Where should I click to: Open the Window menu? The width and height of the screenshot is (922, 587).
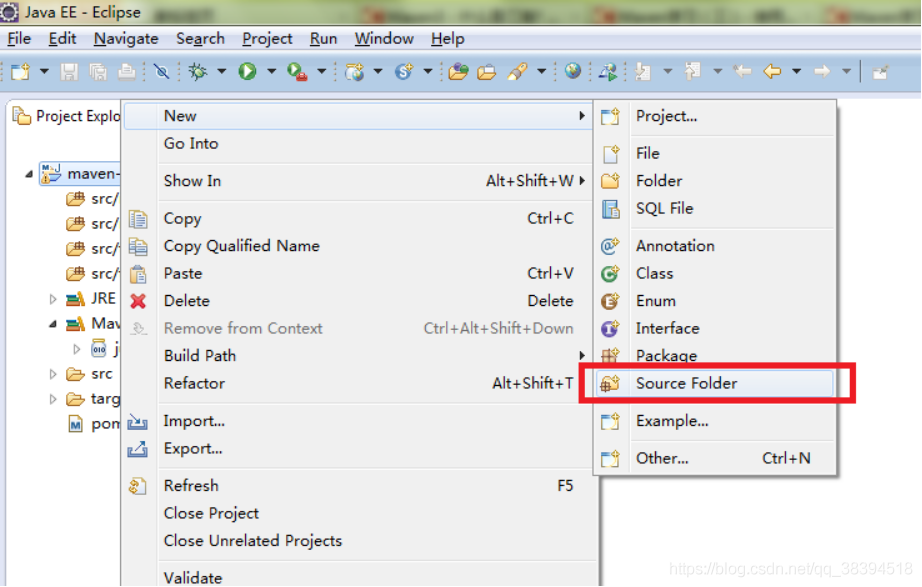[x=384, y=38]
